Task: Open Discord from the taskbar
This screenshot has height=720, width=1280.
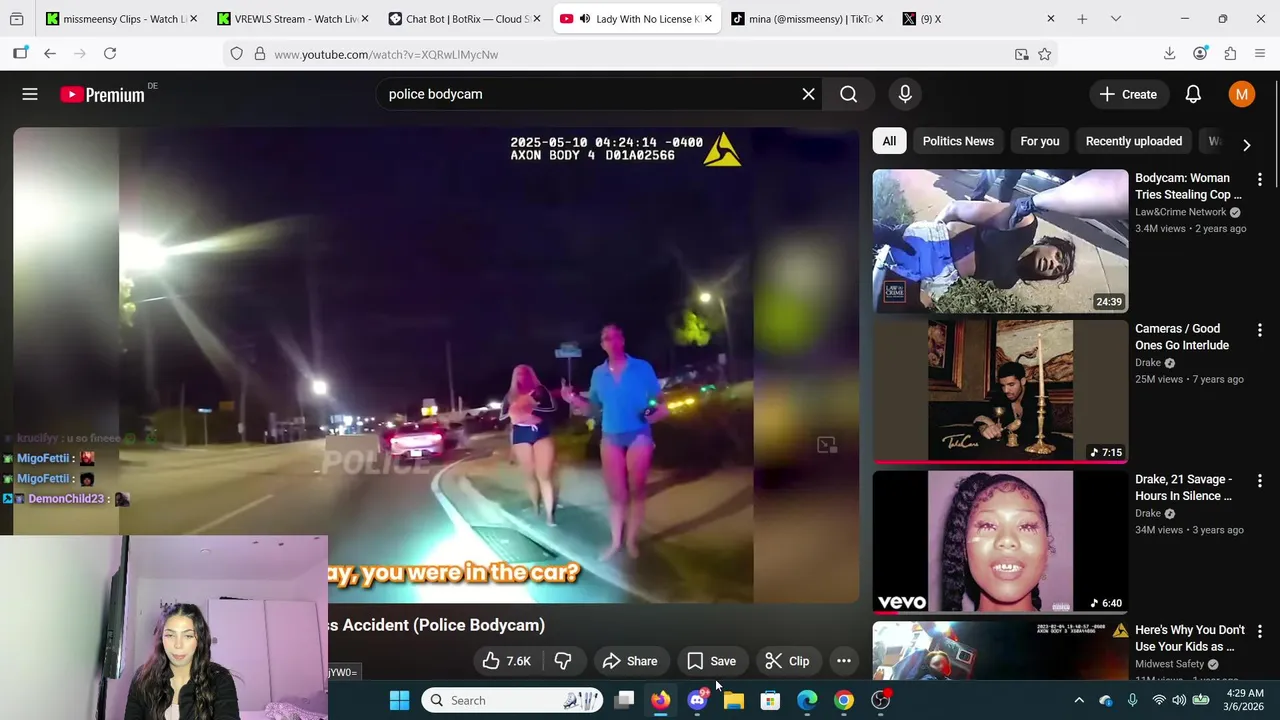Action: 697,700
